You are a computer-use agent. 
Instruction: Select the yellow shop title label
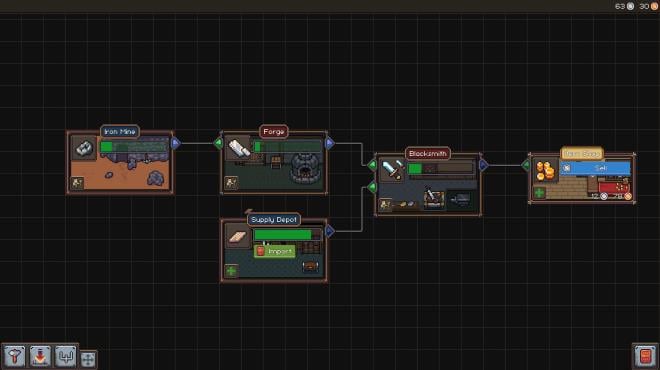[582, 154]
